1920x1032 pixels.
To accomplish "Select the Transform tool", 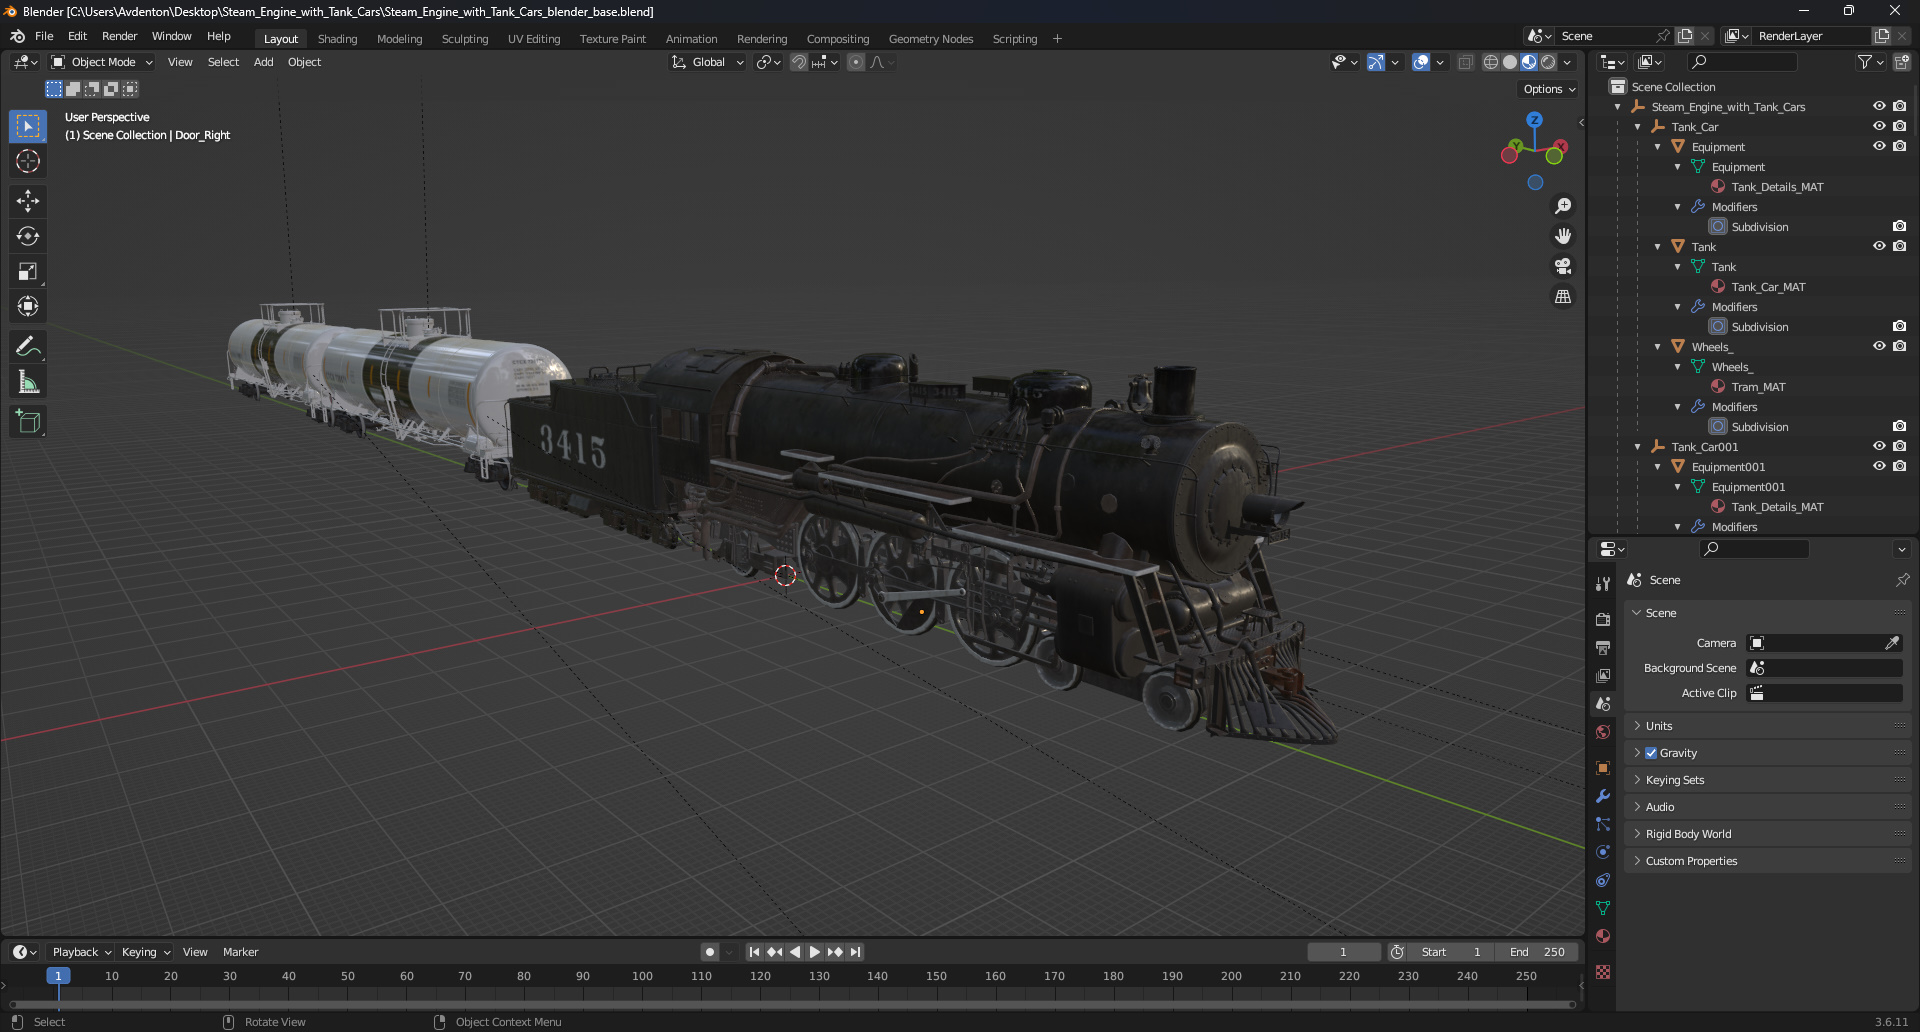I will tap(28, 306).
